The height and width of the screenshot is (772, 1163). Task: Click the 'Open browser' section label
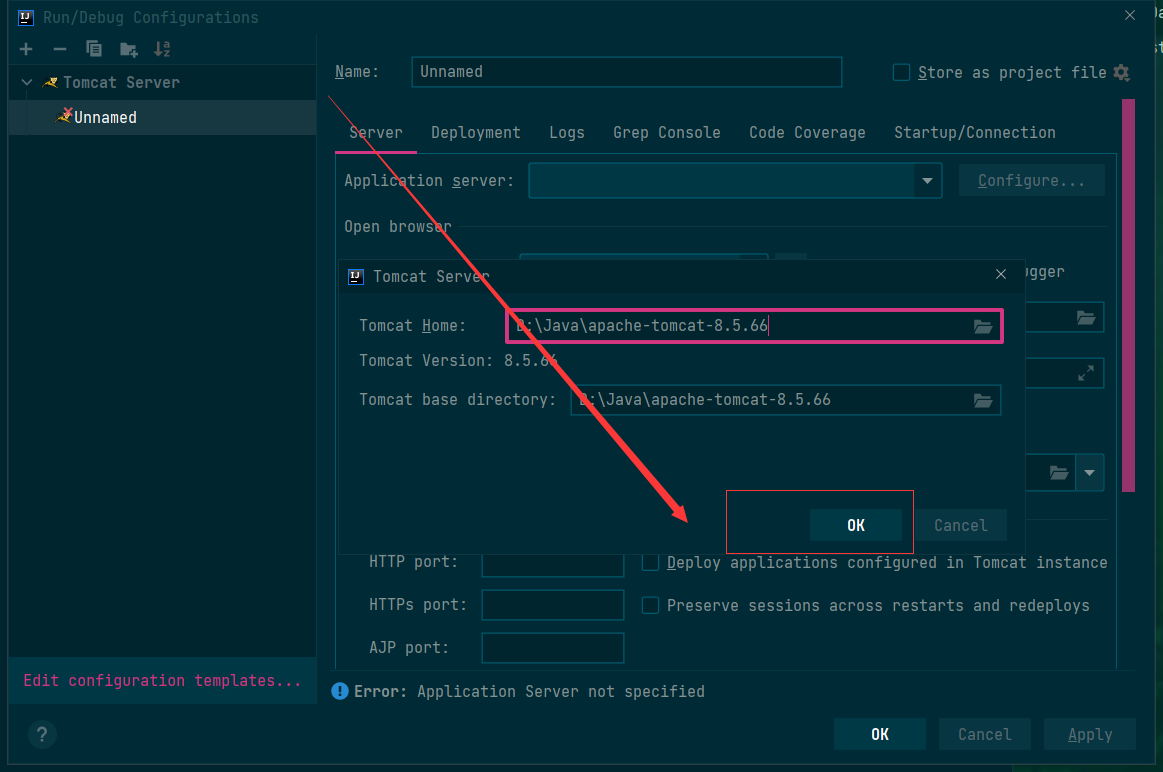398,226
